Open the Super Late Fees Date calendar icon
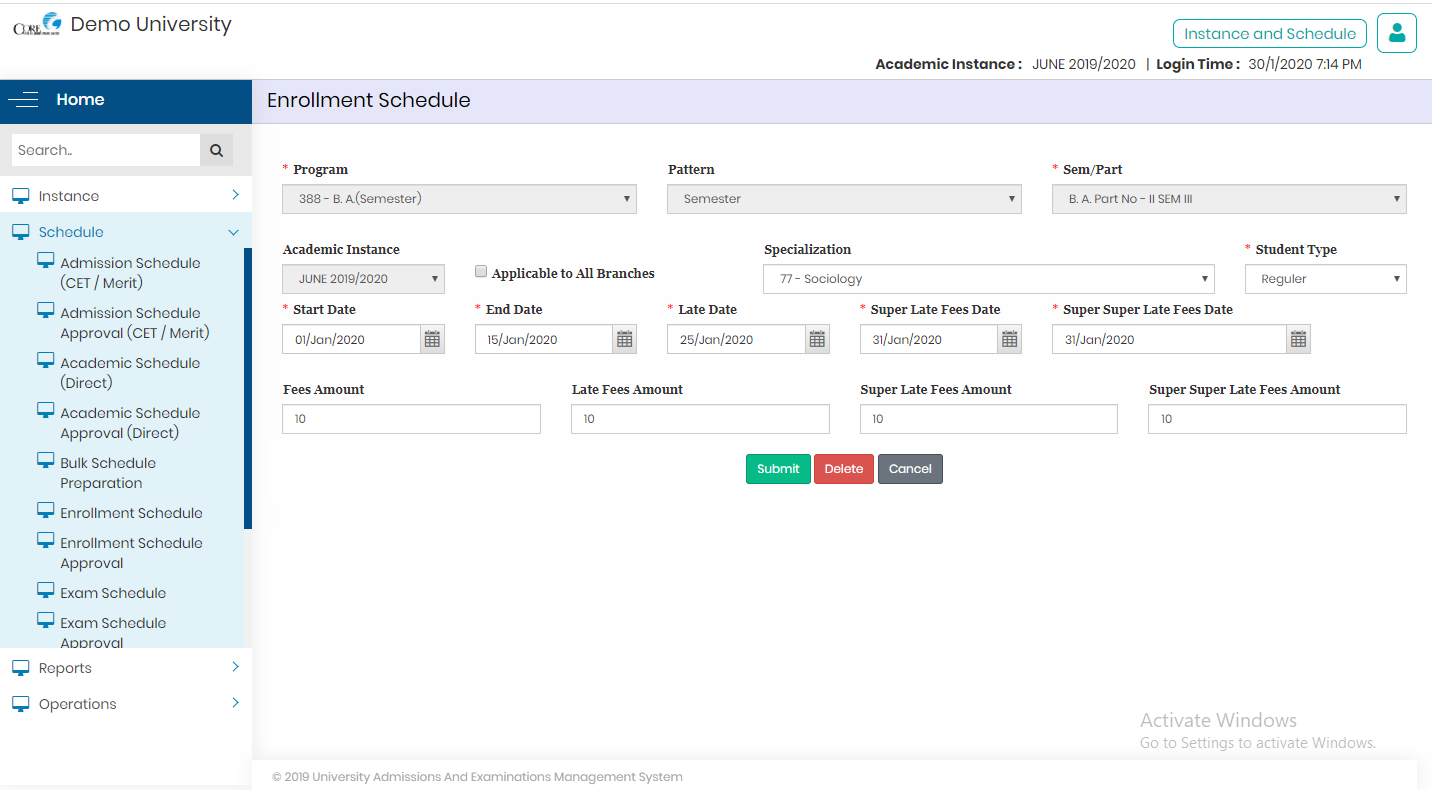The width and height of the screenshot is (1432, 790). click(1010, 340)
